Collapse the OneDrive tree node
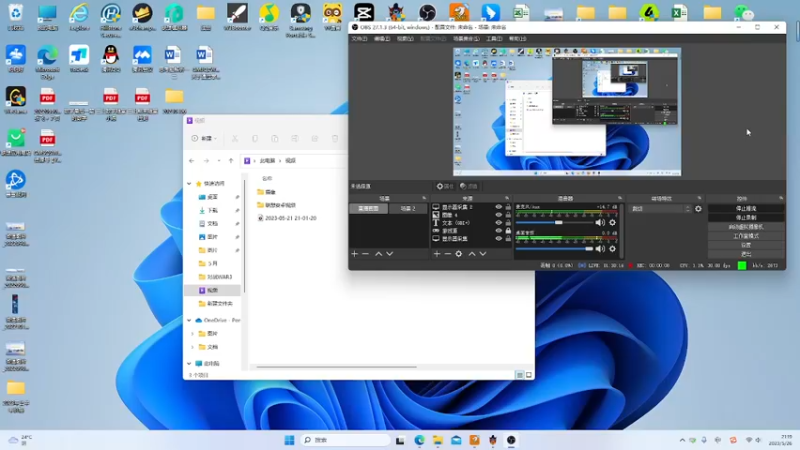Image resolution: width=800 pixels, height=450 pixels. point(189,320)
